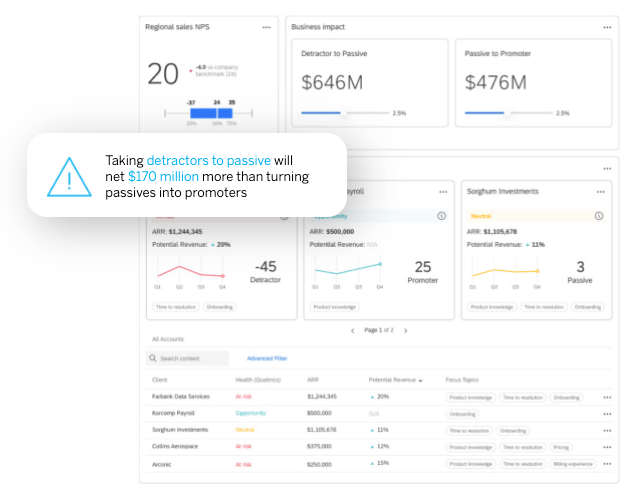Click the Sorghum Investments Neutral info icon

(x=599, y=216)
